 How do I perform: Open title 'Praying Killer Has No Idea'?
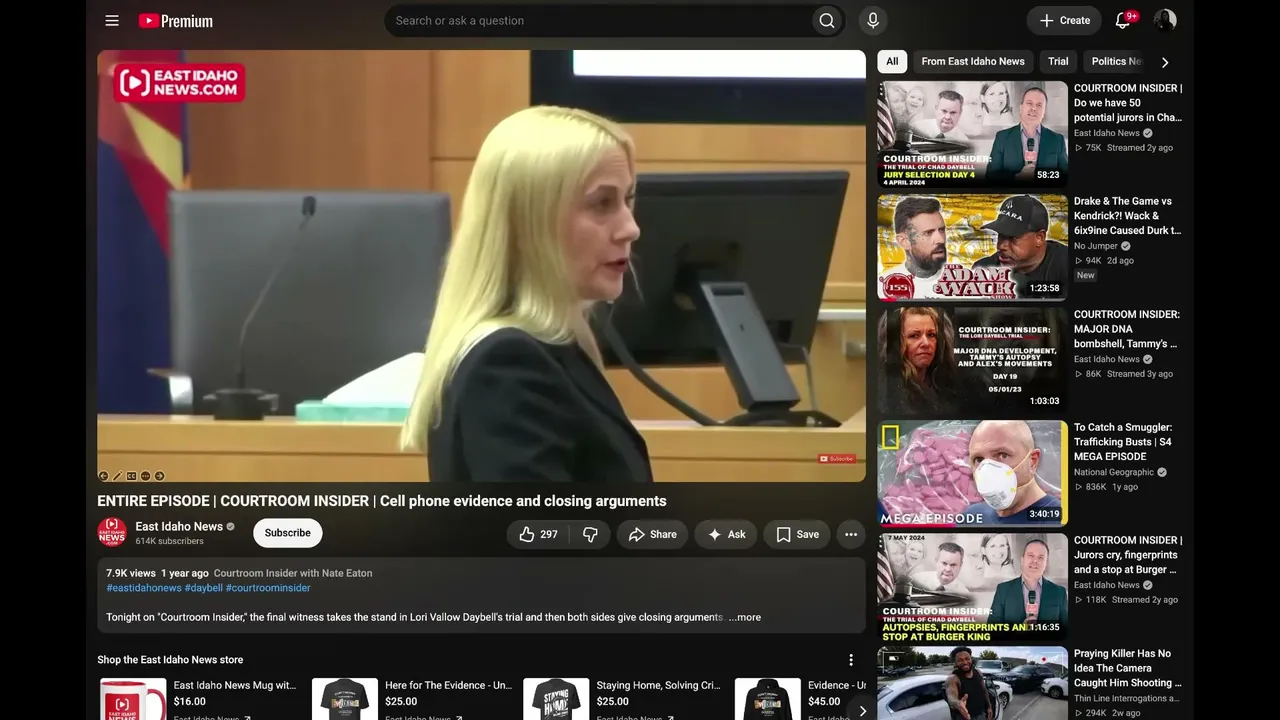pos(1128,668)
